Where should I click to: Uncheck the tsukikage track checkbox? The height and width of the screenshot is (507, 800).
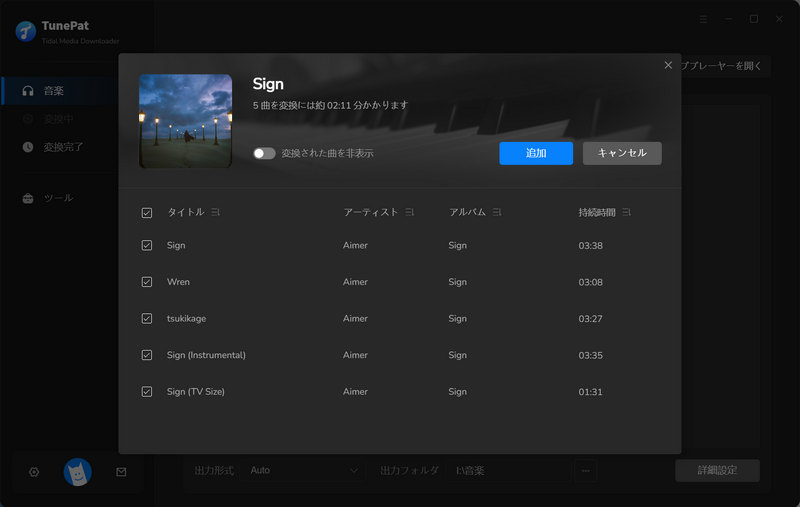[146, 319]
